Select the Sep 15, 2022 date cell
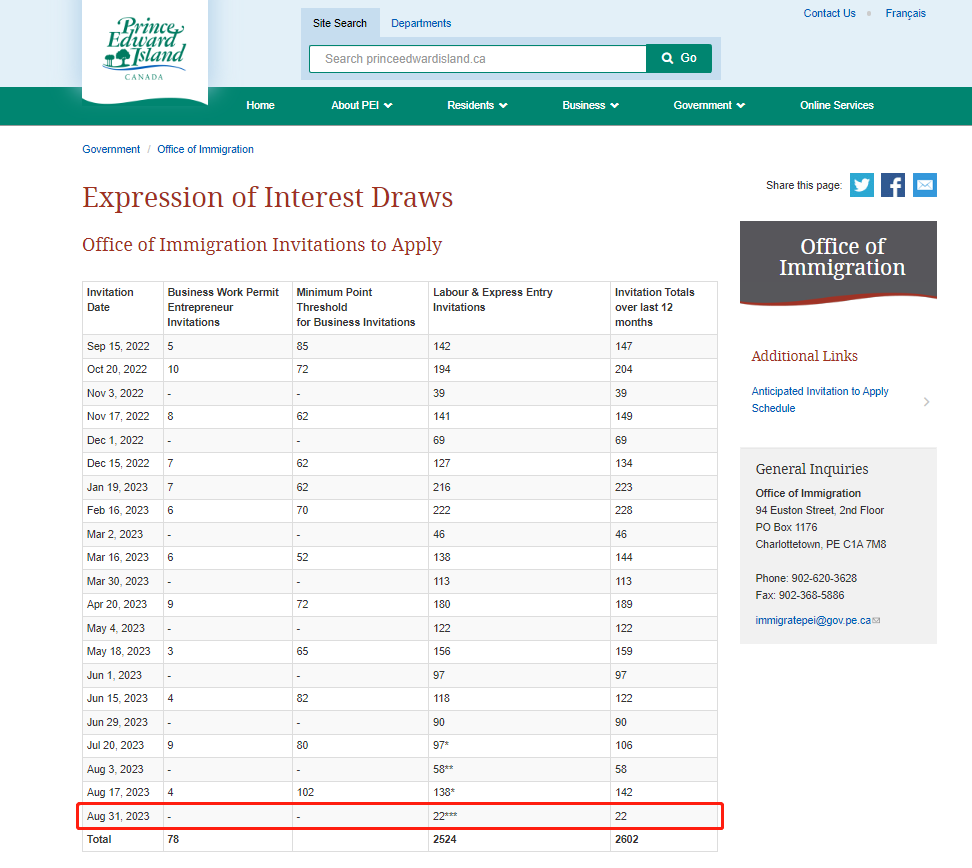The image size is (972, 868). pyautogui.click(x=123, y=347)
